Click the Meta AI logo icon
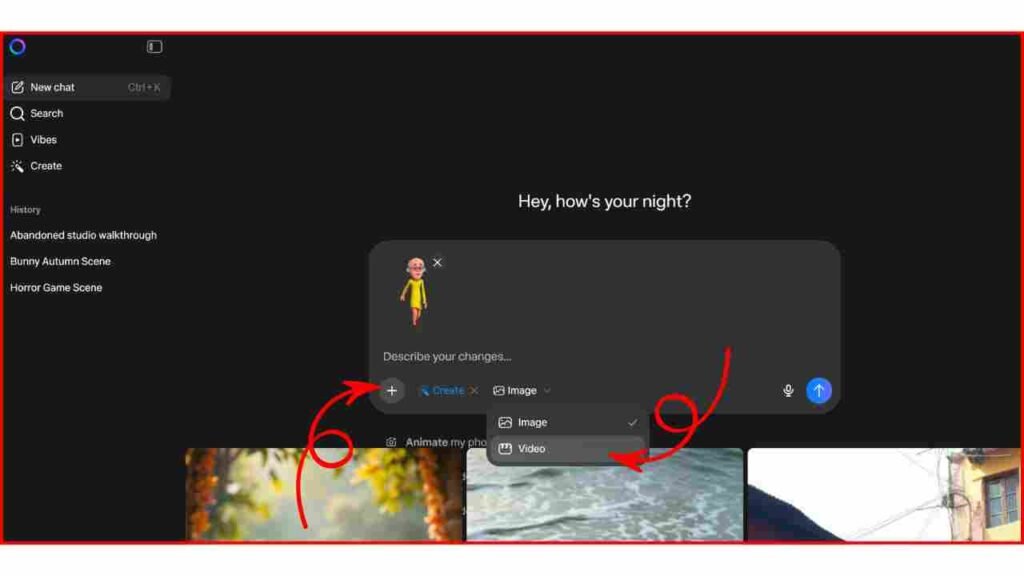The width and height of the screenshot is (1024, 576). tap(17, 47)
